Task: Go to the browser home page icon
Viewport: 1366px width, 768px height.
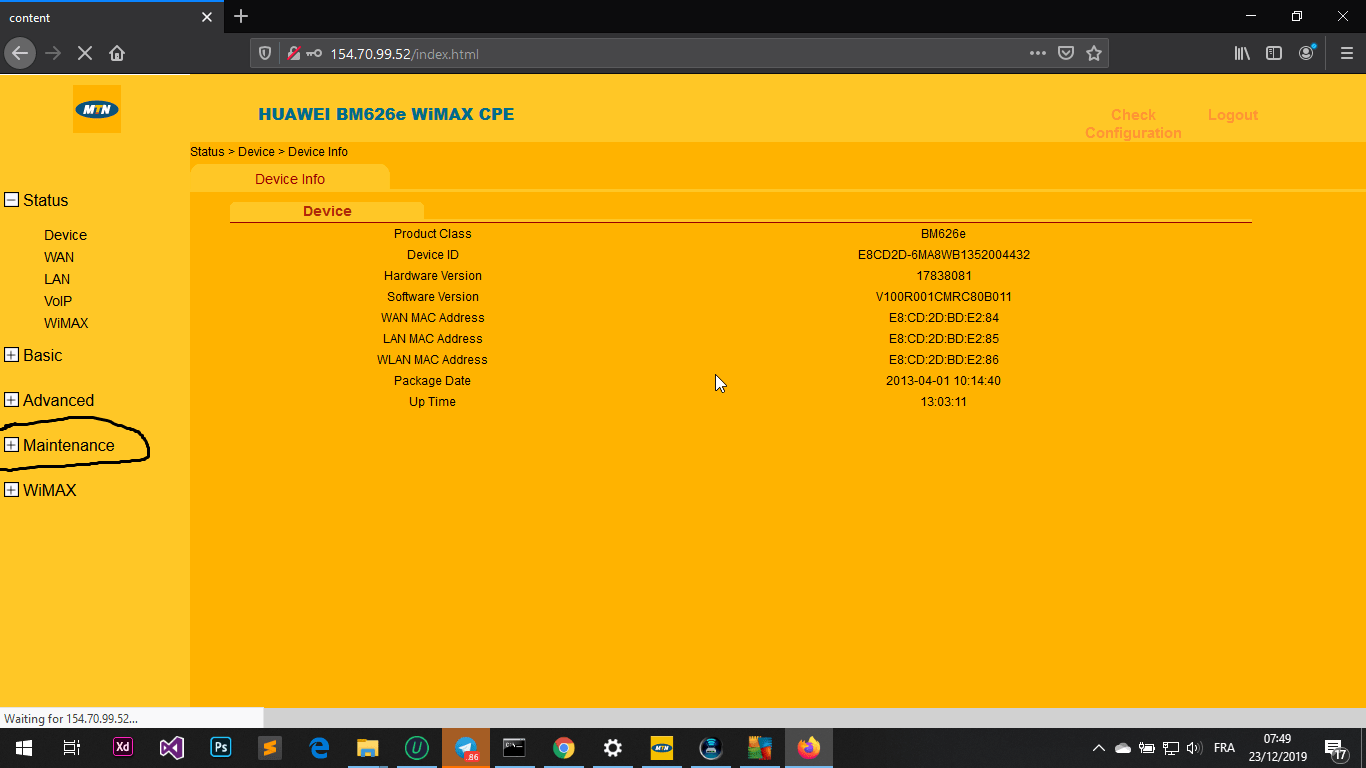Action: point(117,53)
